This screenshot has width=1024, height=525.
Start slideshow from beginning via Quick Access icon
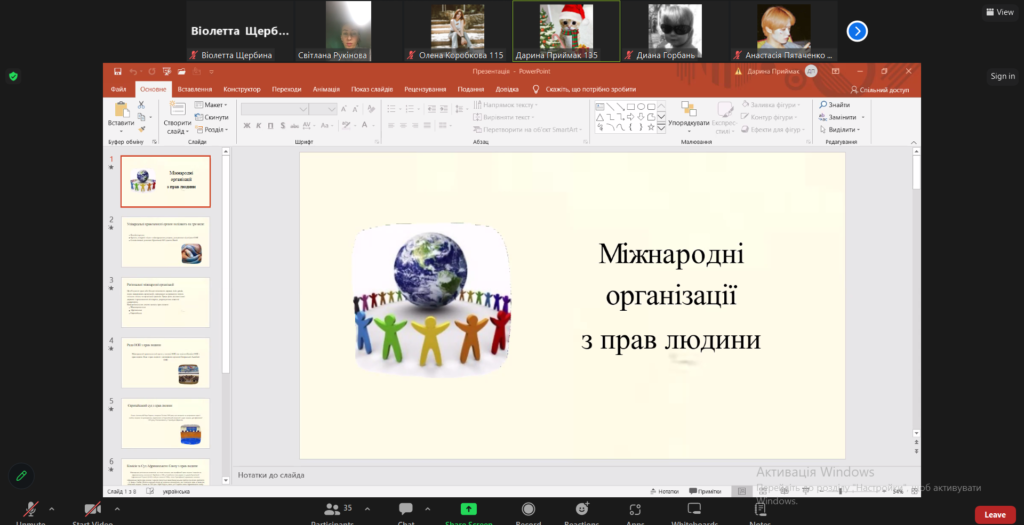pyautogui.click(x=167, y=71)
